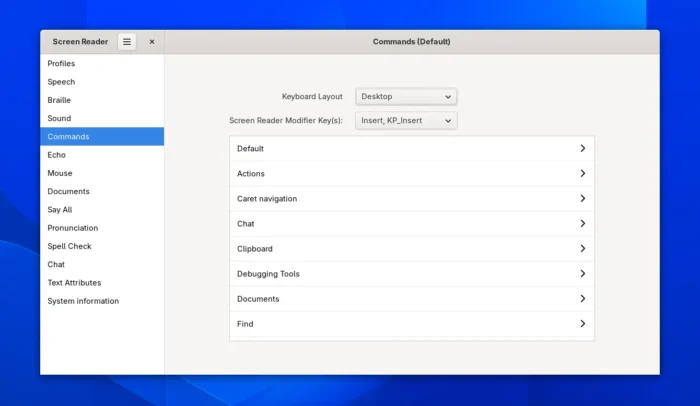Expand the Chat commands row
The height and width of the screenshot is (406, 700).
point(411,224)
